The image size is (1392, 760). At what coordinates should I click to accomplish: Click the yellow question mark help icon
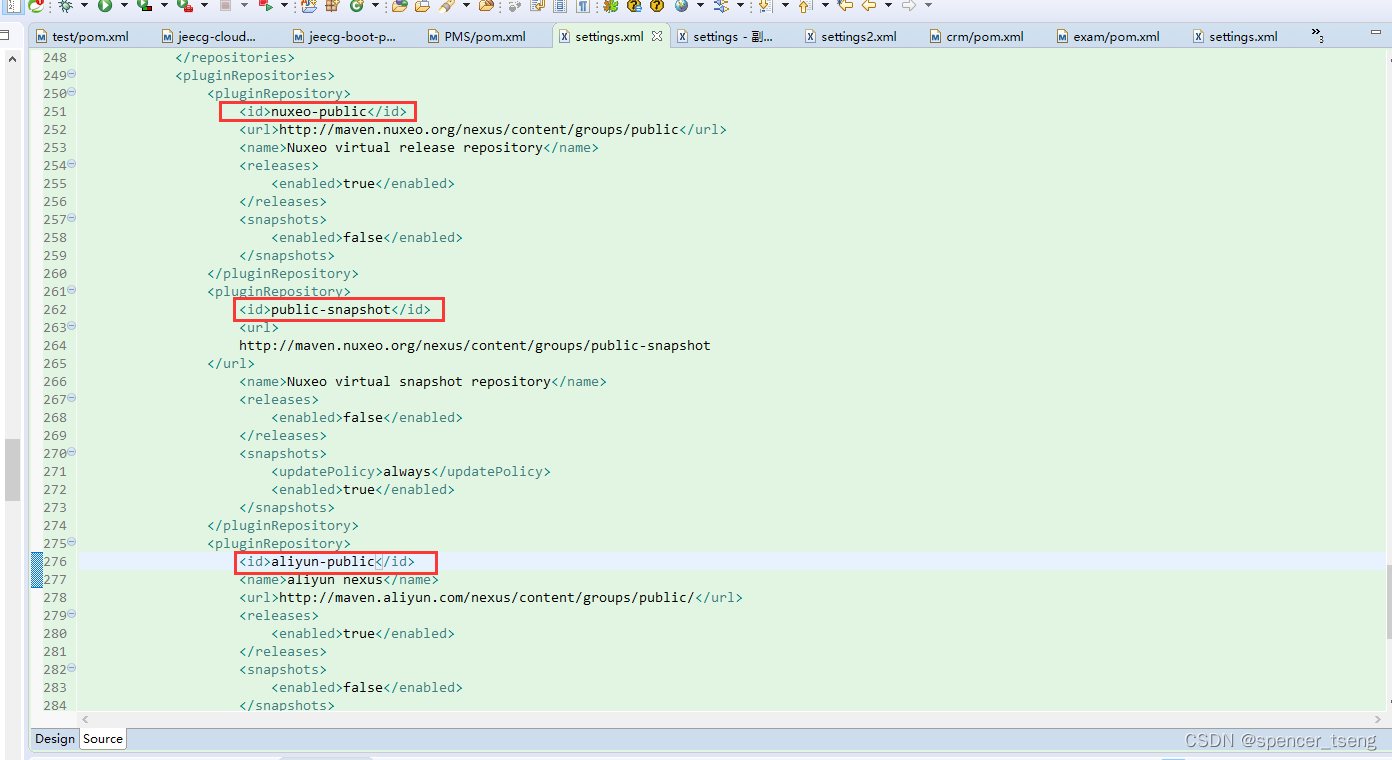click(656, 5)
